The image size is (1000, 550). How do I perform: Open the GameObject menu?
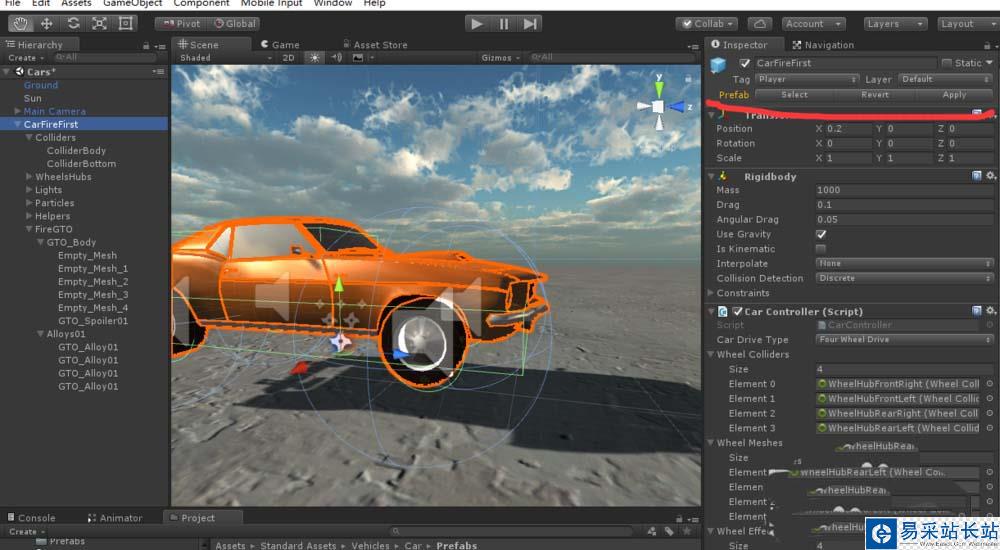tap(132, 4)
